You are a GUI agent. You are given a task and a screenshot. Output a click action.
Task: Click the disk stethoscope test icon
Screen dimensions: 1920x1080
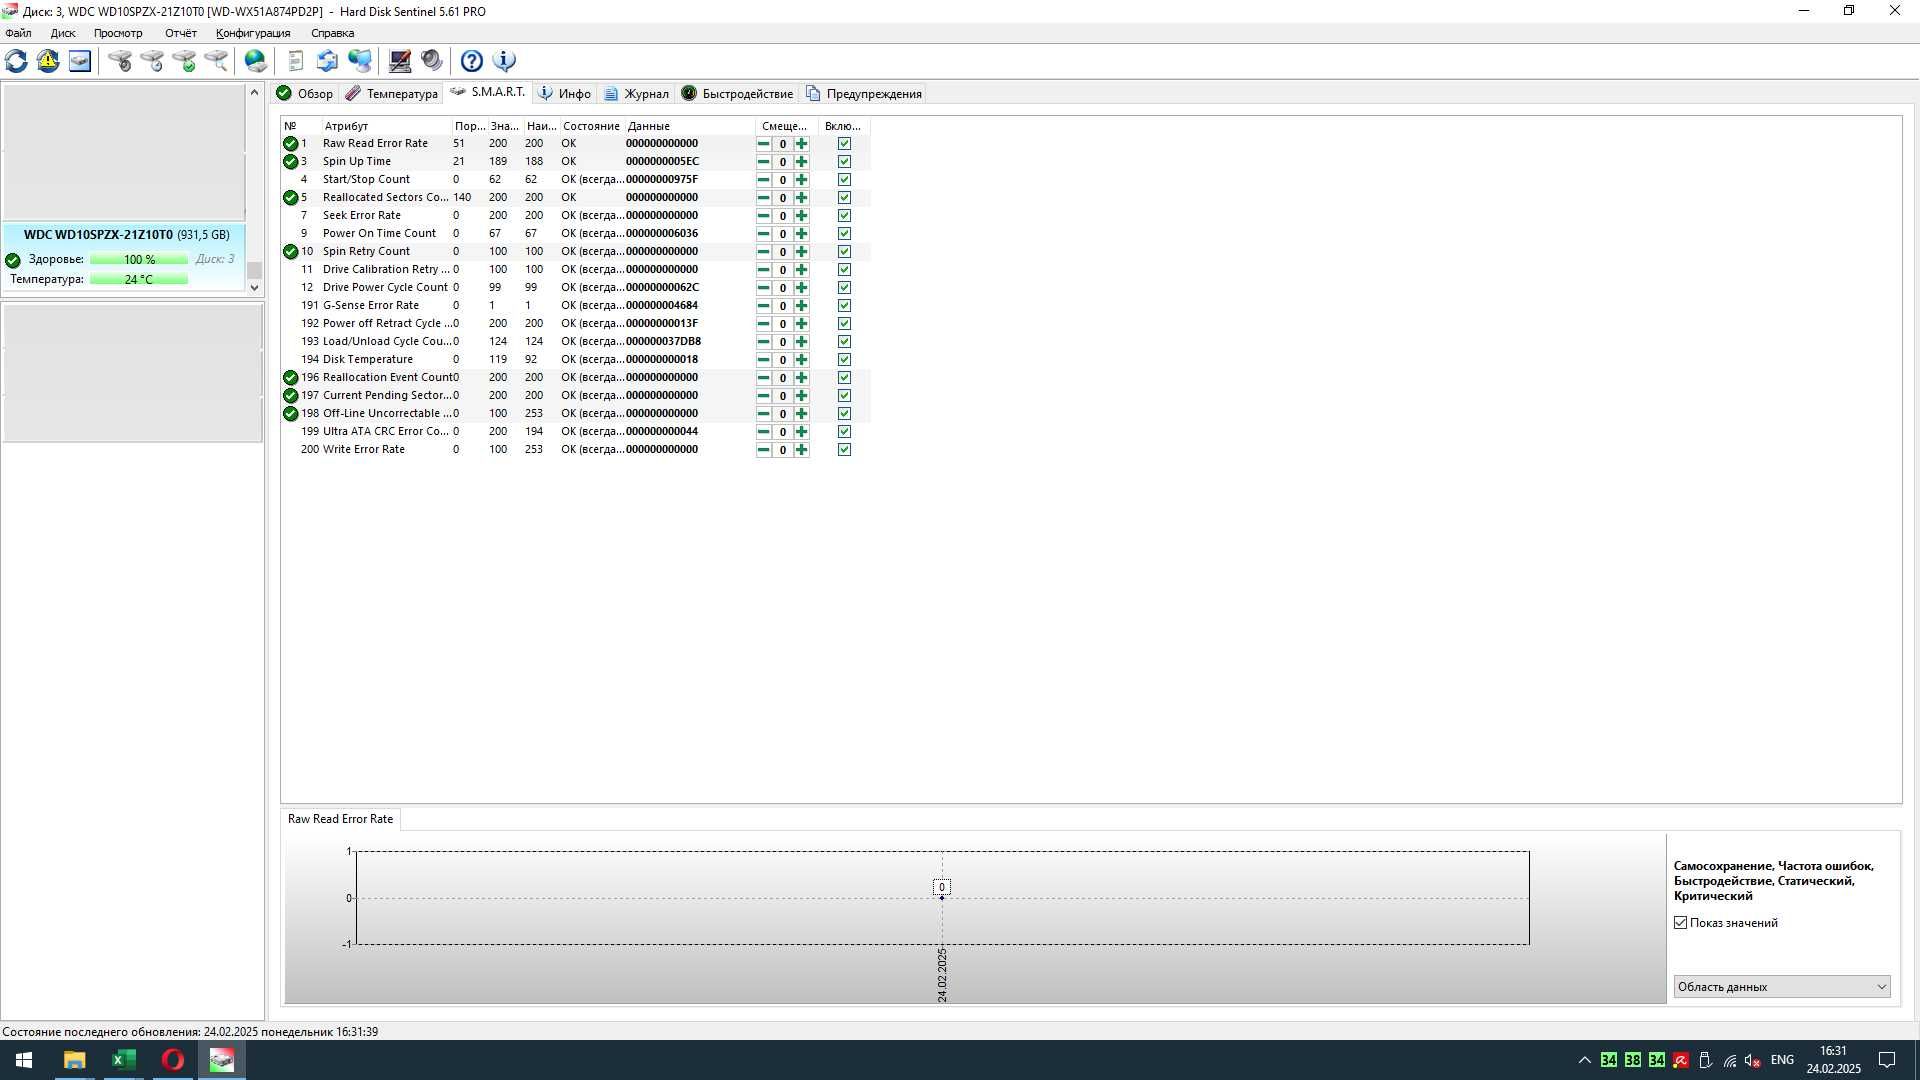pyautogui.click(x=120, y=61)
